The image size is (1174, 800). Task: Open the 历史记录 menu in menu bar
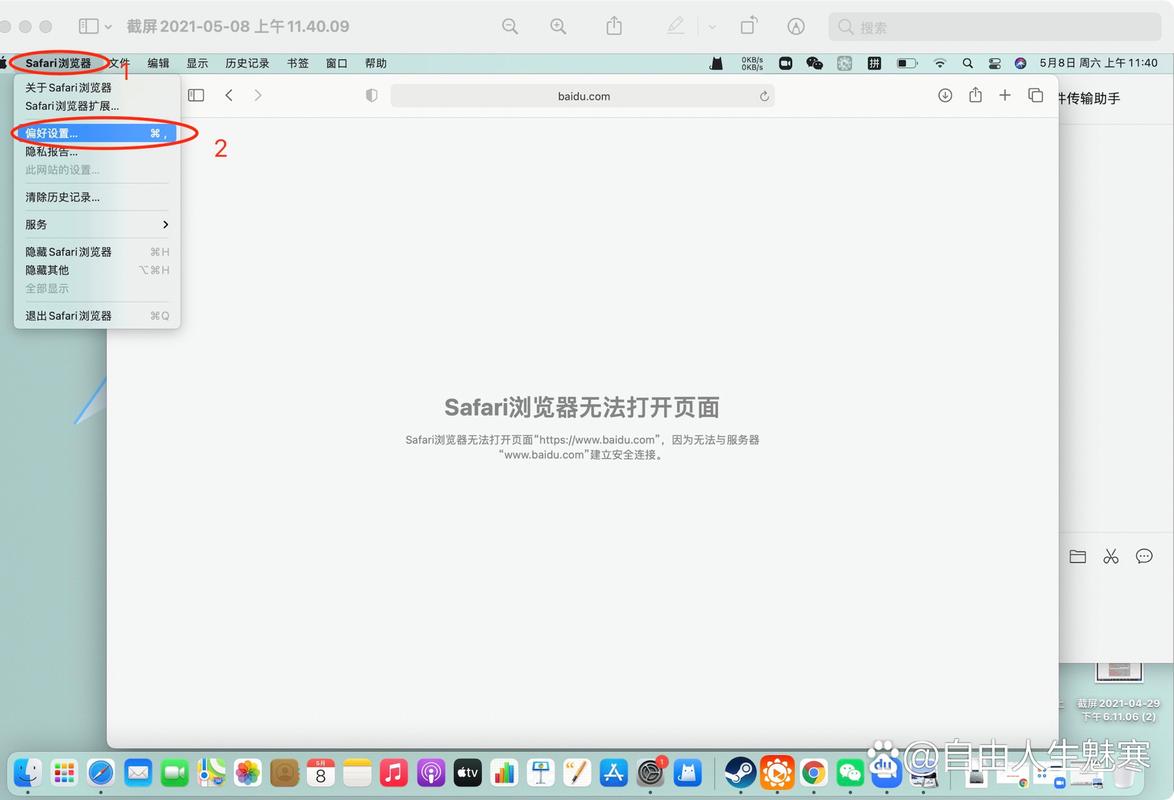(247, 63)
